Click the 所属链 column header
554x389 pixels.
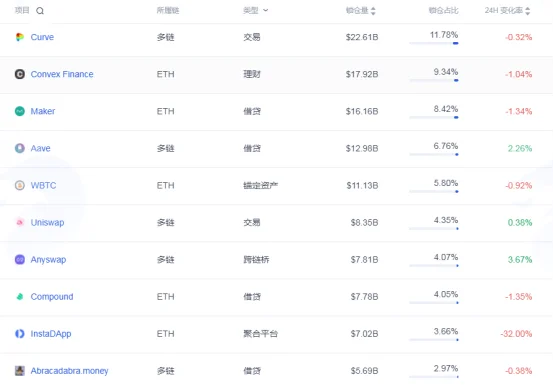click(168, 11)
